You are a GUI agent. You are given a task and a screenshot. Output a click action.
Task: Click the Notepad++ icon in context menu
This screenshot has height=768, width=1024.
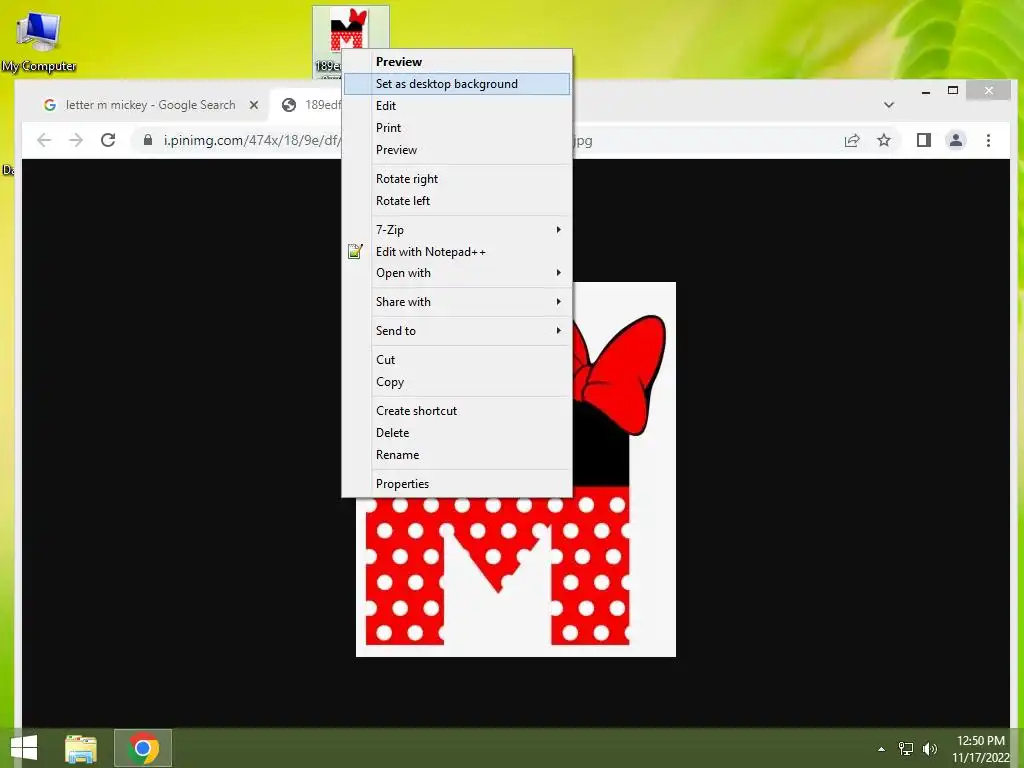(355, 251)
